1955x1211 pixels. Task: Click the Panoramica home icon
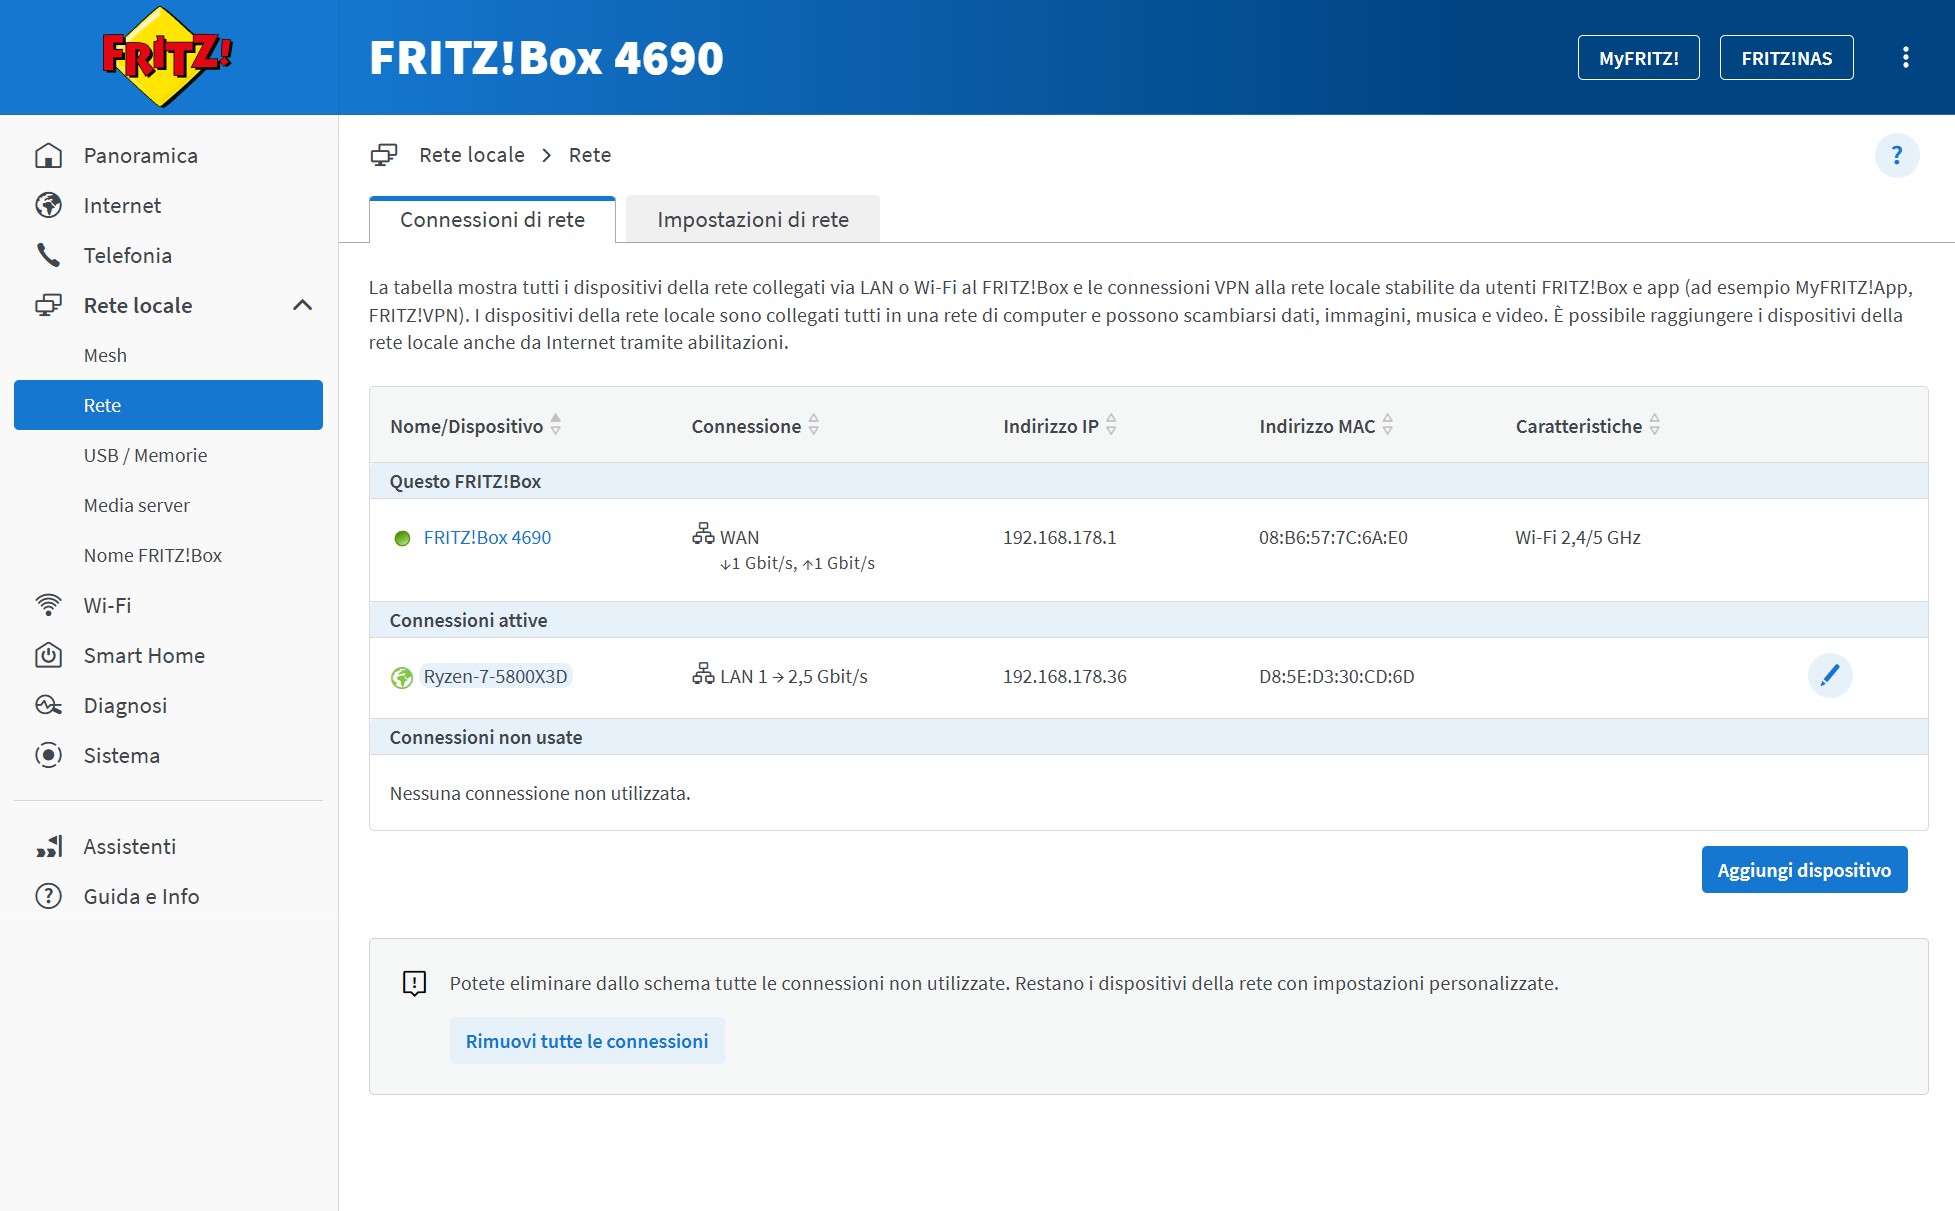tap(48, 155)
